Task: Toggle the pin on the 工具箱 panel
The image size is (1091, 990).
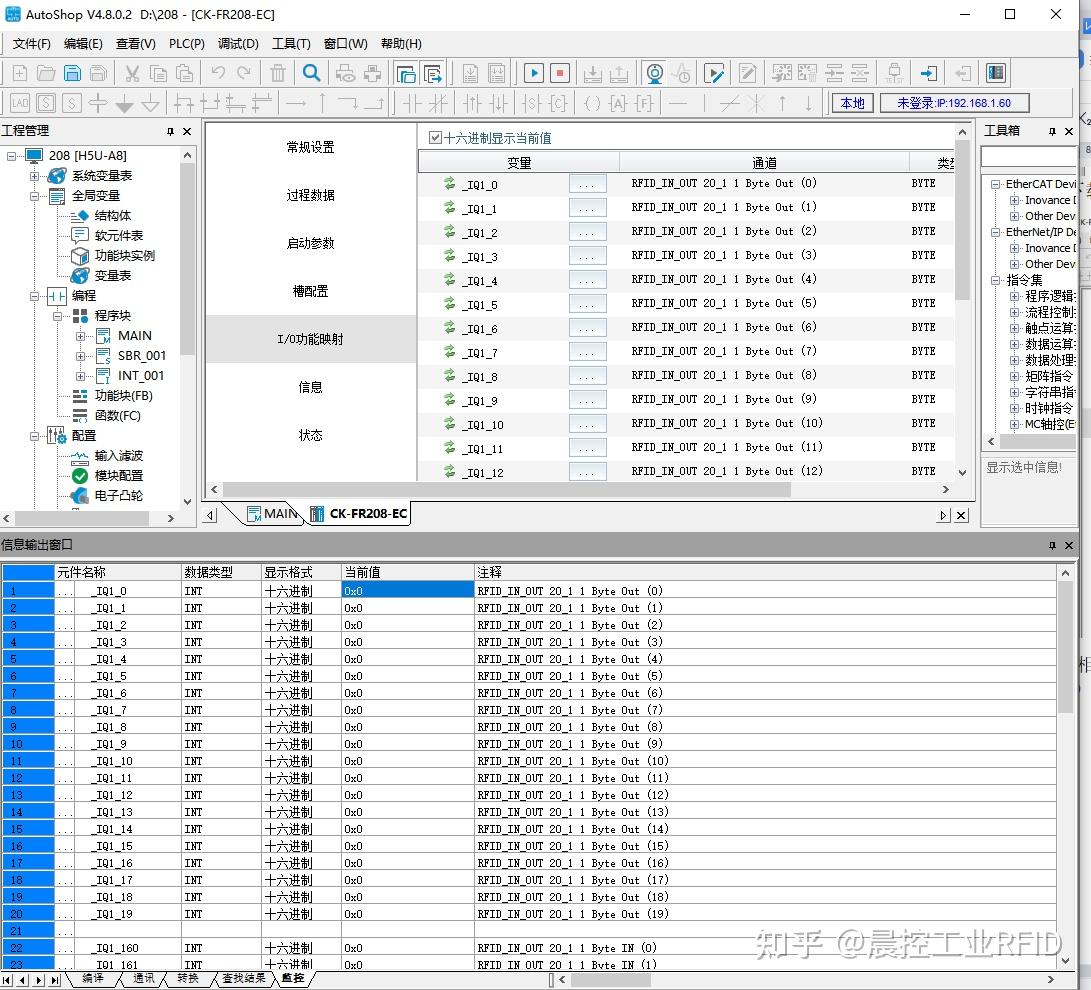Action: point(1053,130)
